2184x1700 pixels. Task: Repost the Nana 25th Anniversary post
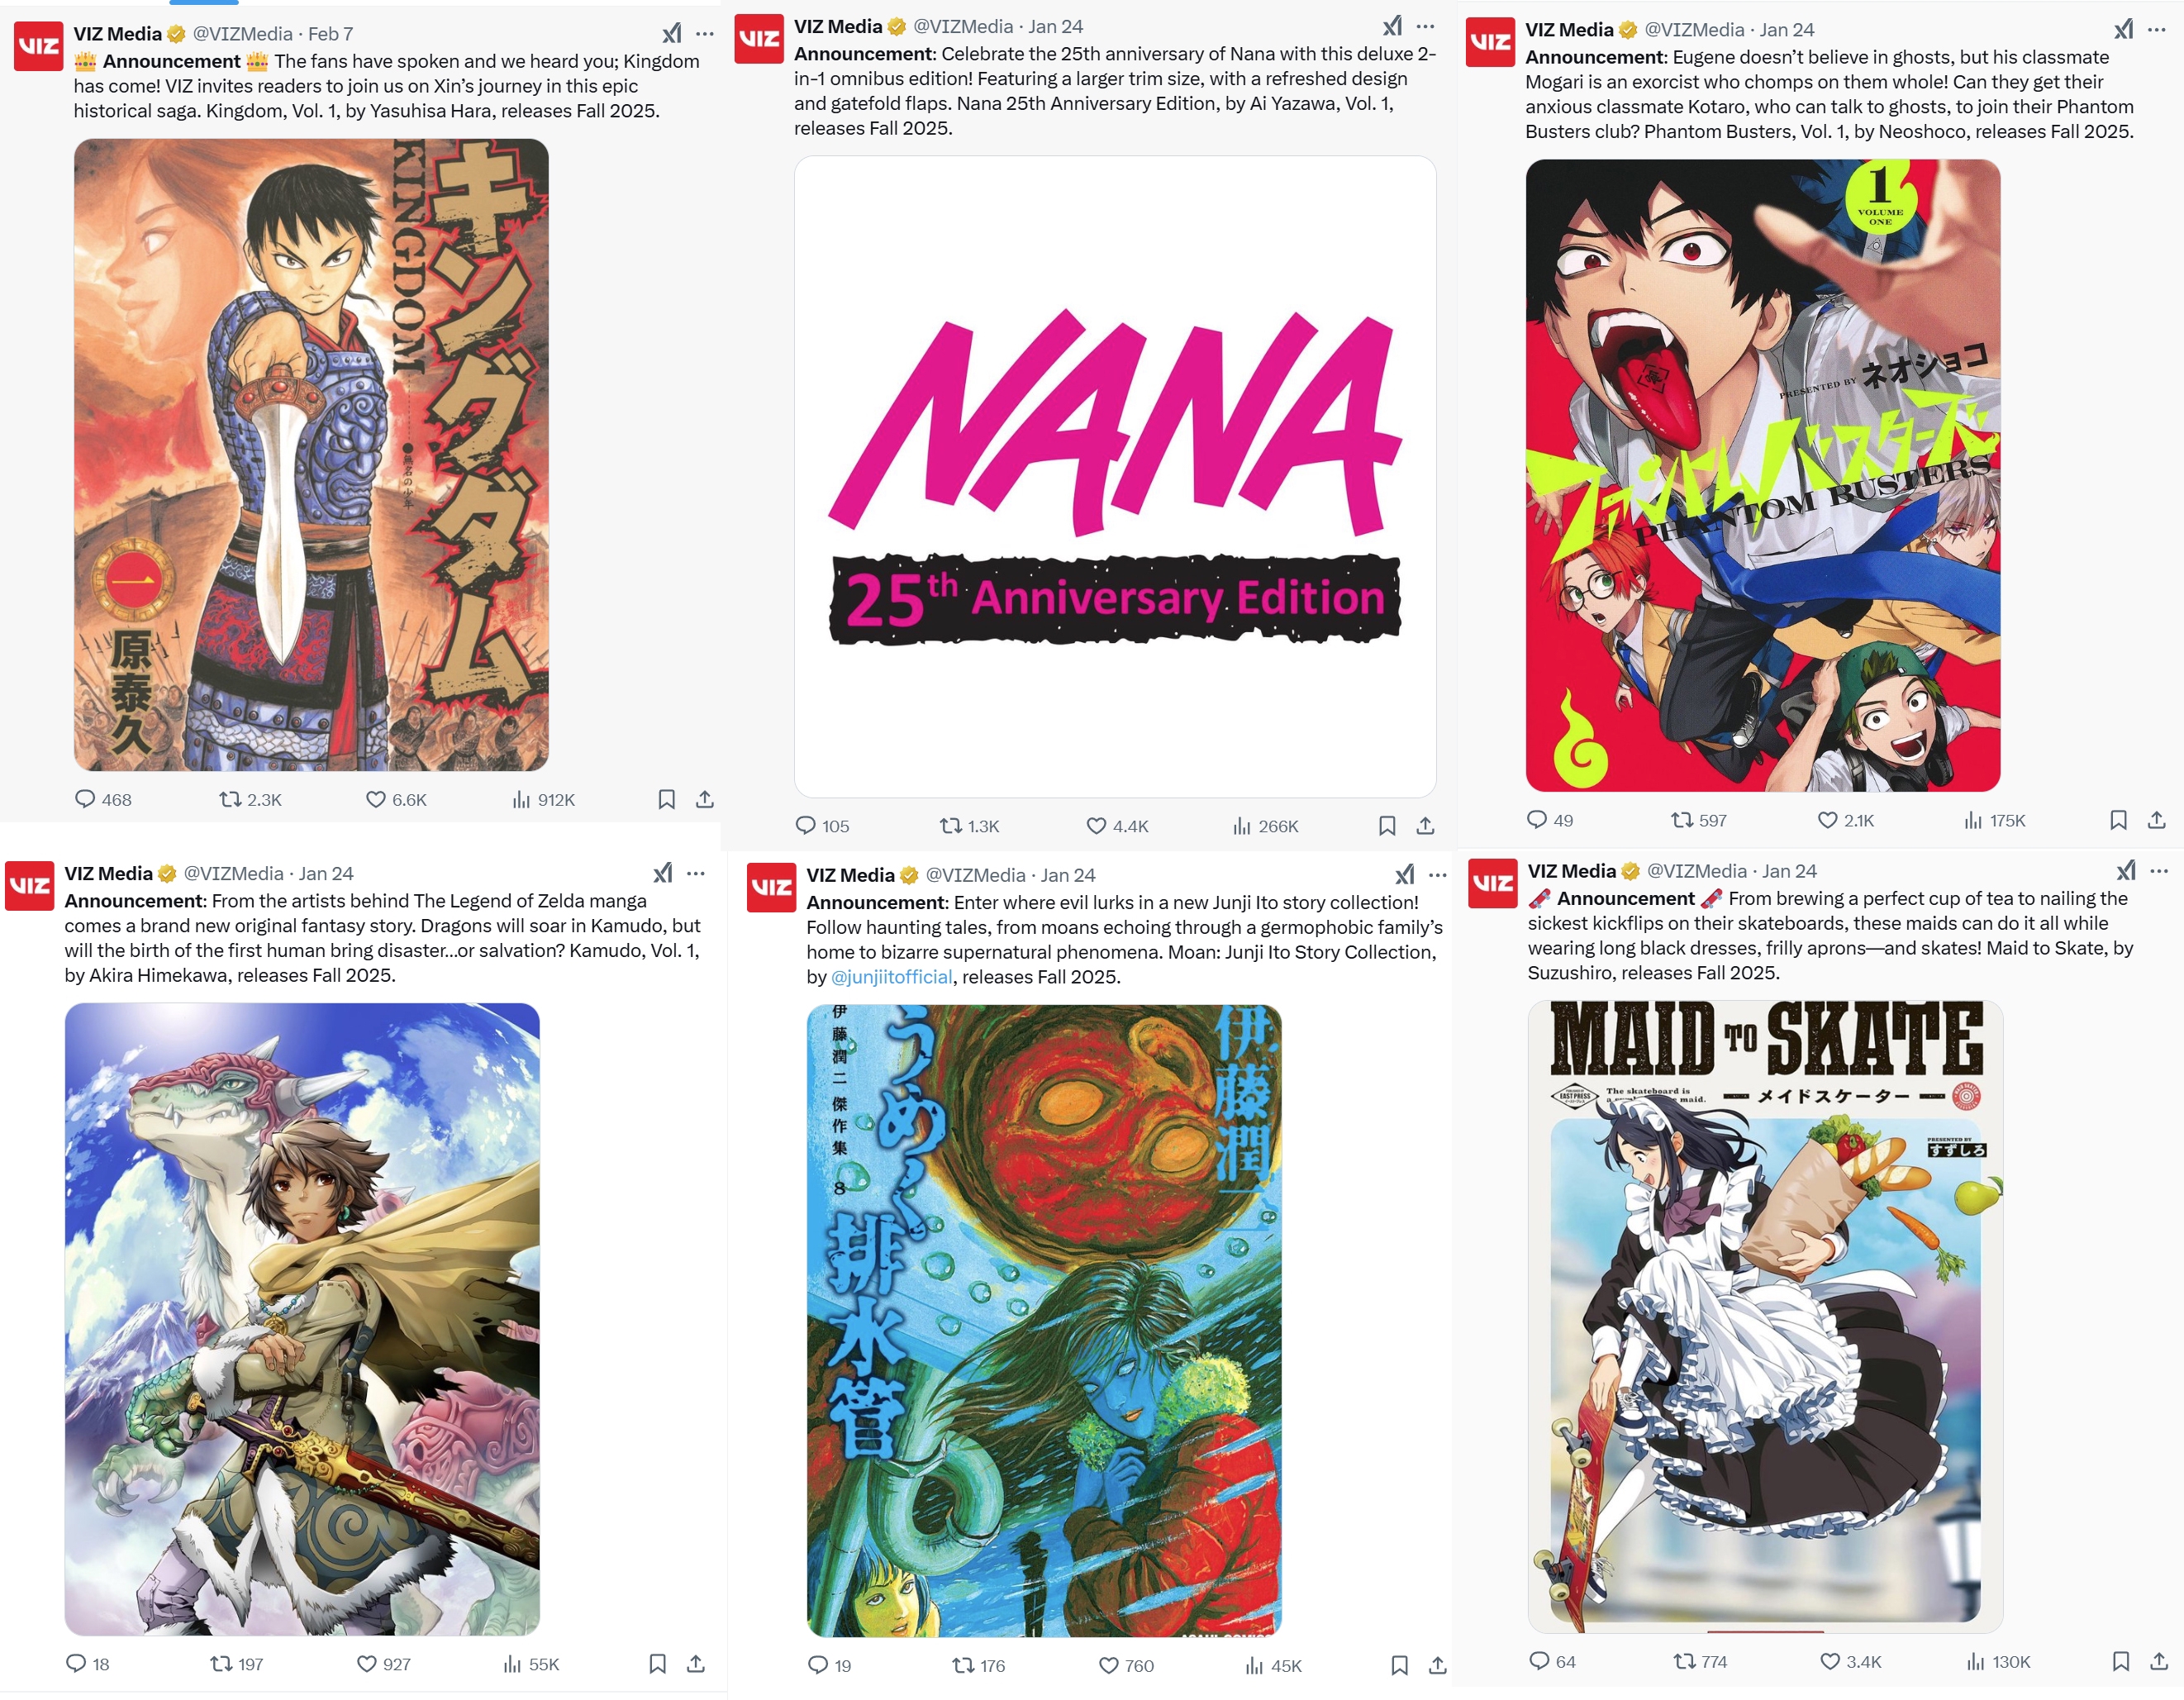click(969, 826)
